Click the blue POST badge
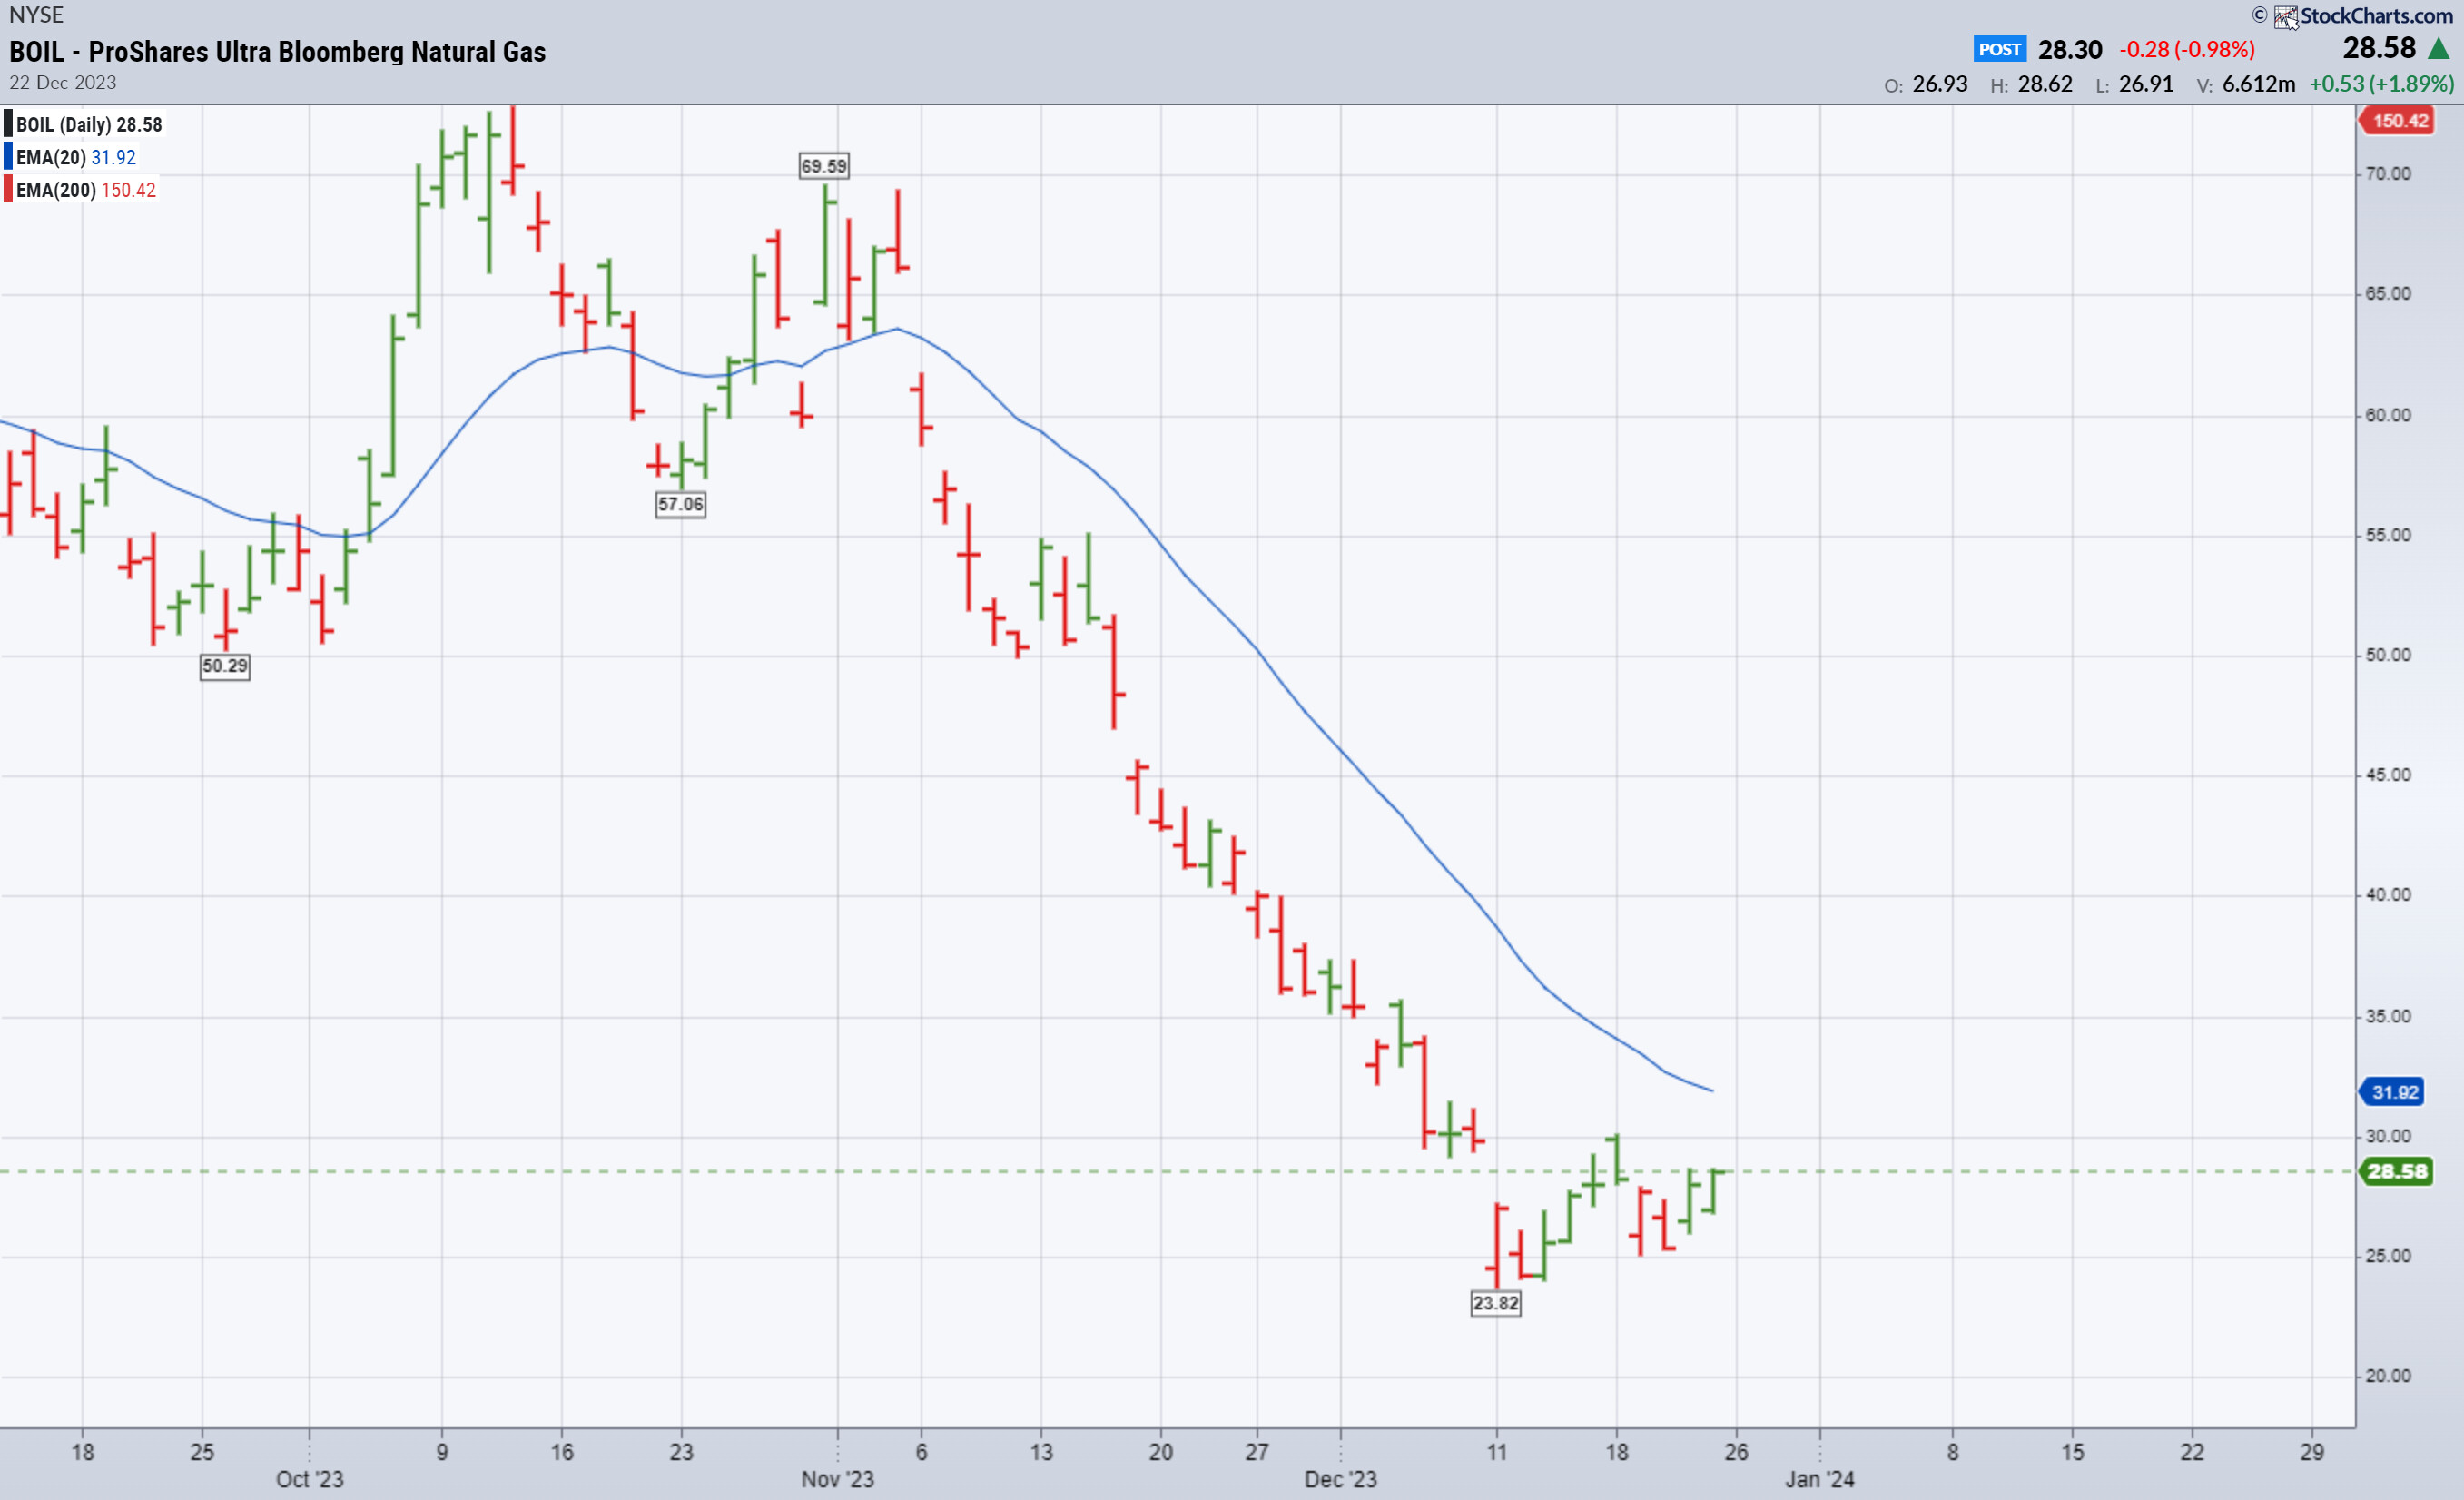The height and width of the screenshot is (1500, 2464). click(2000, 49)
